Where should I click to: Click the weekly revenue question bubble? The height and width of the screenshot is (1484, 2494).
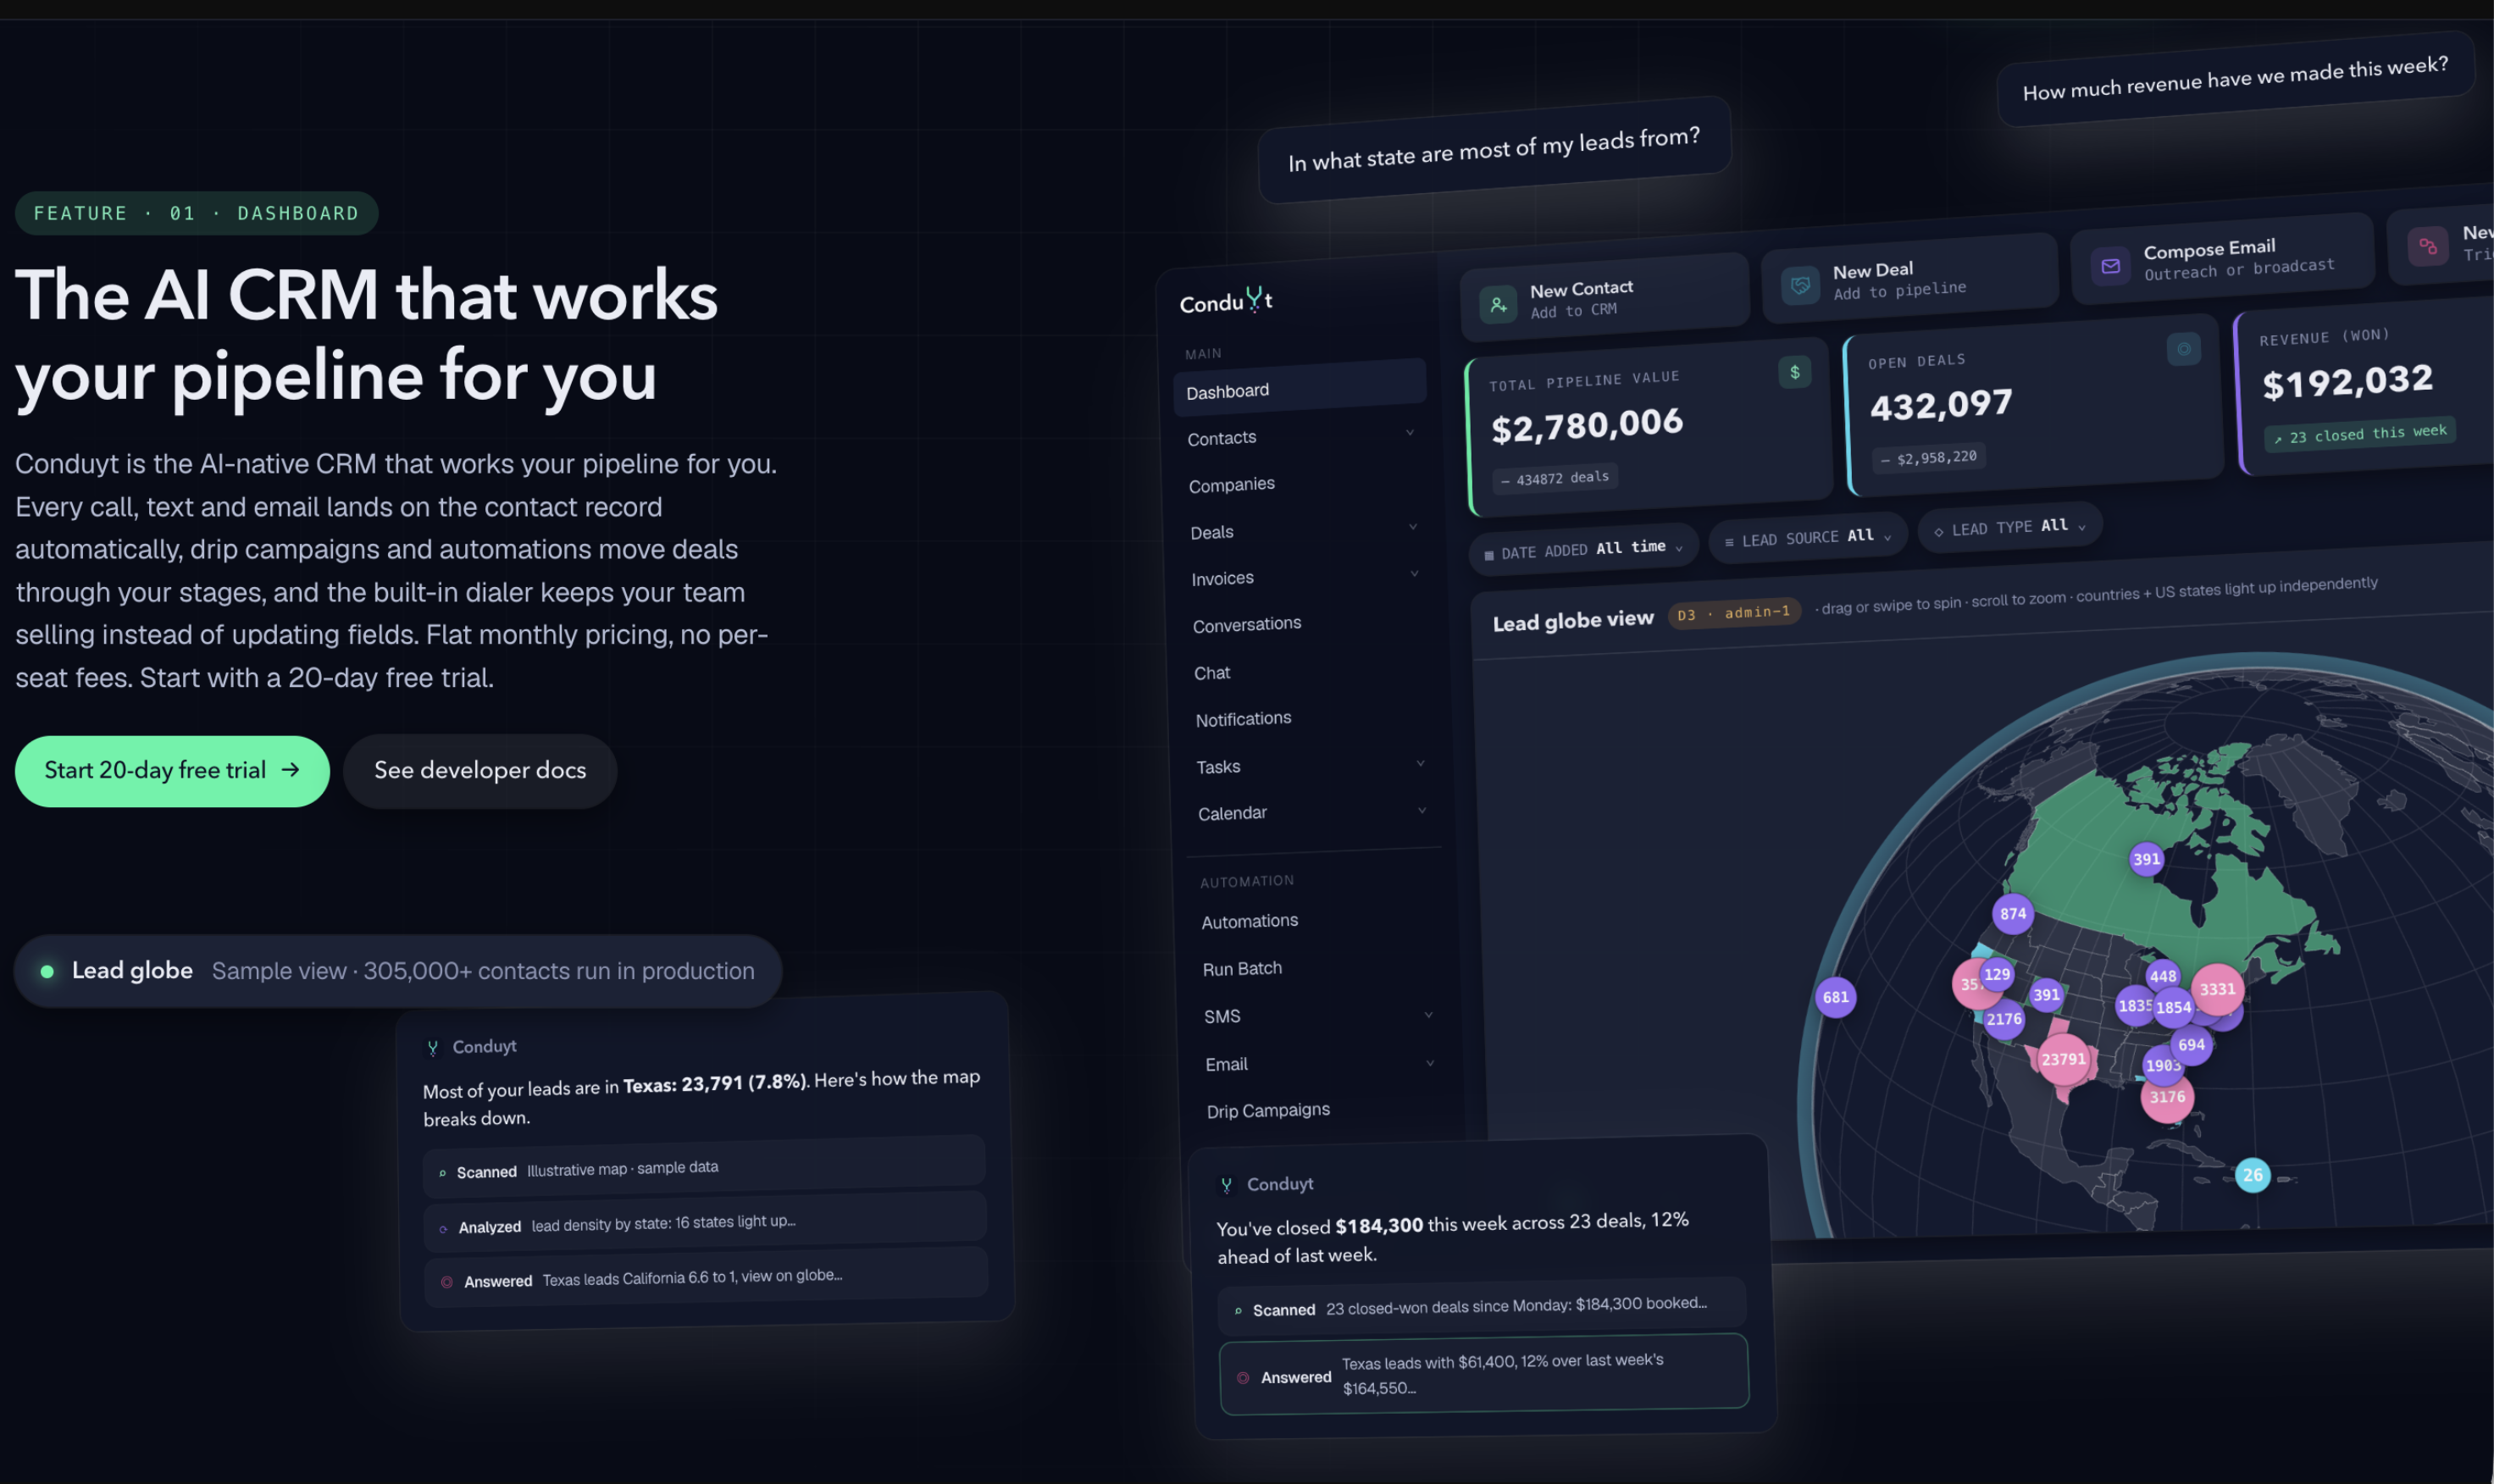(x=2235, y=79)
